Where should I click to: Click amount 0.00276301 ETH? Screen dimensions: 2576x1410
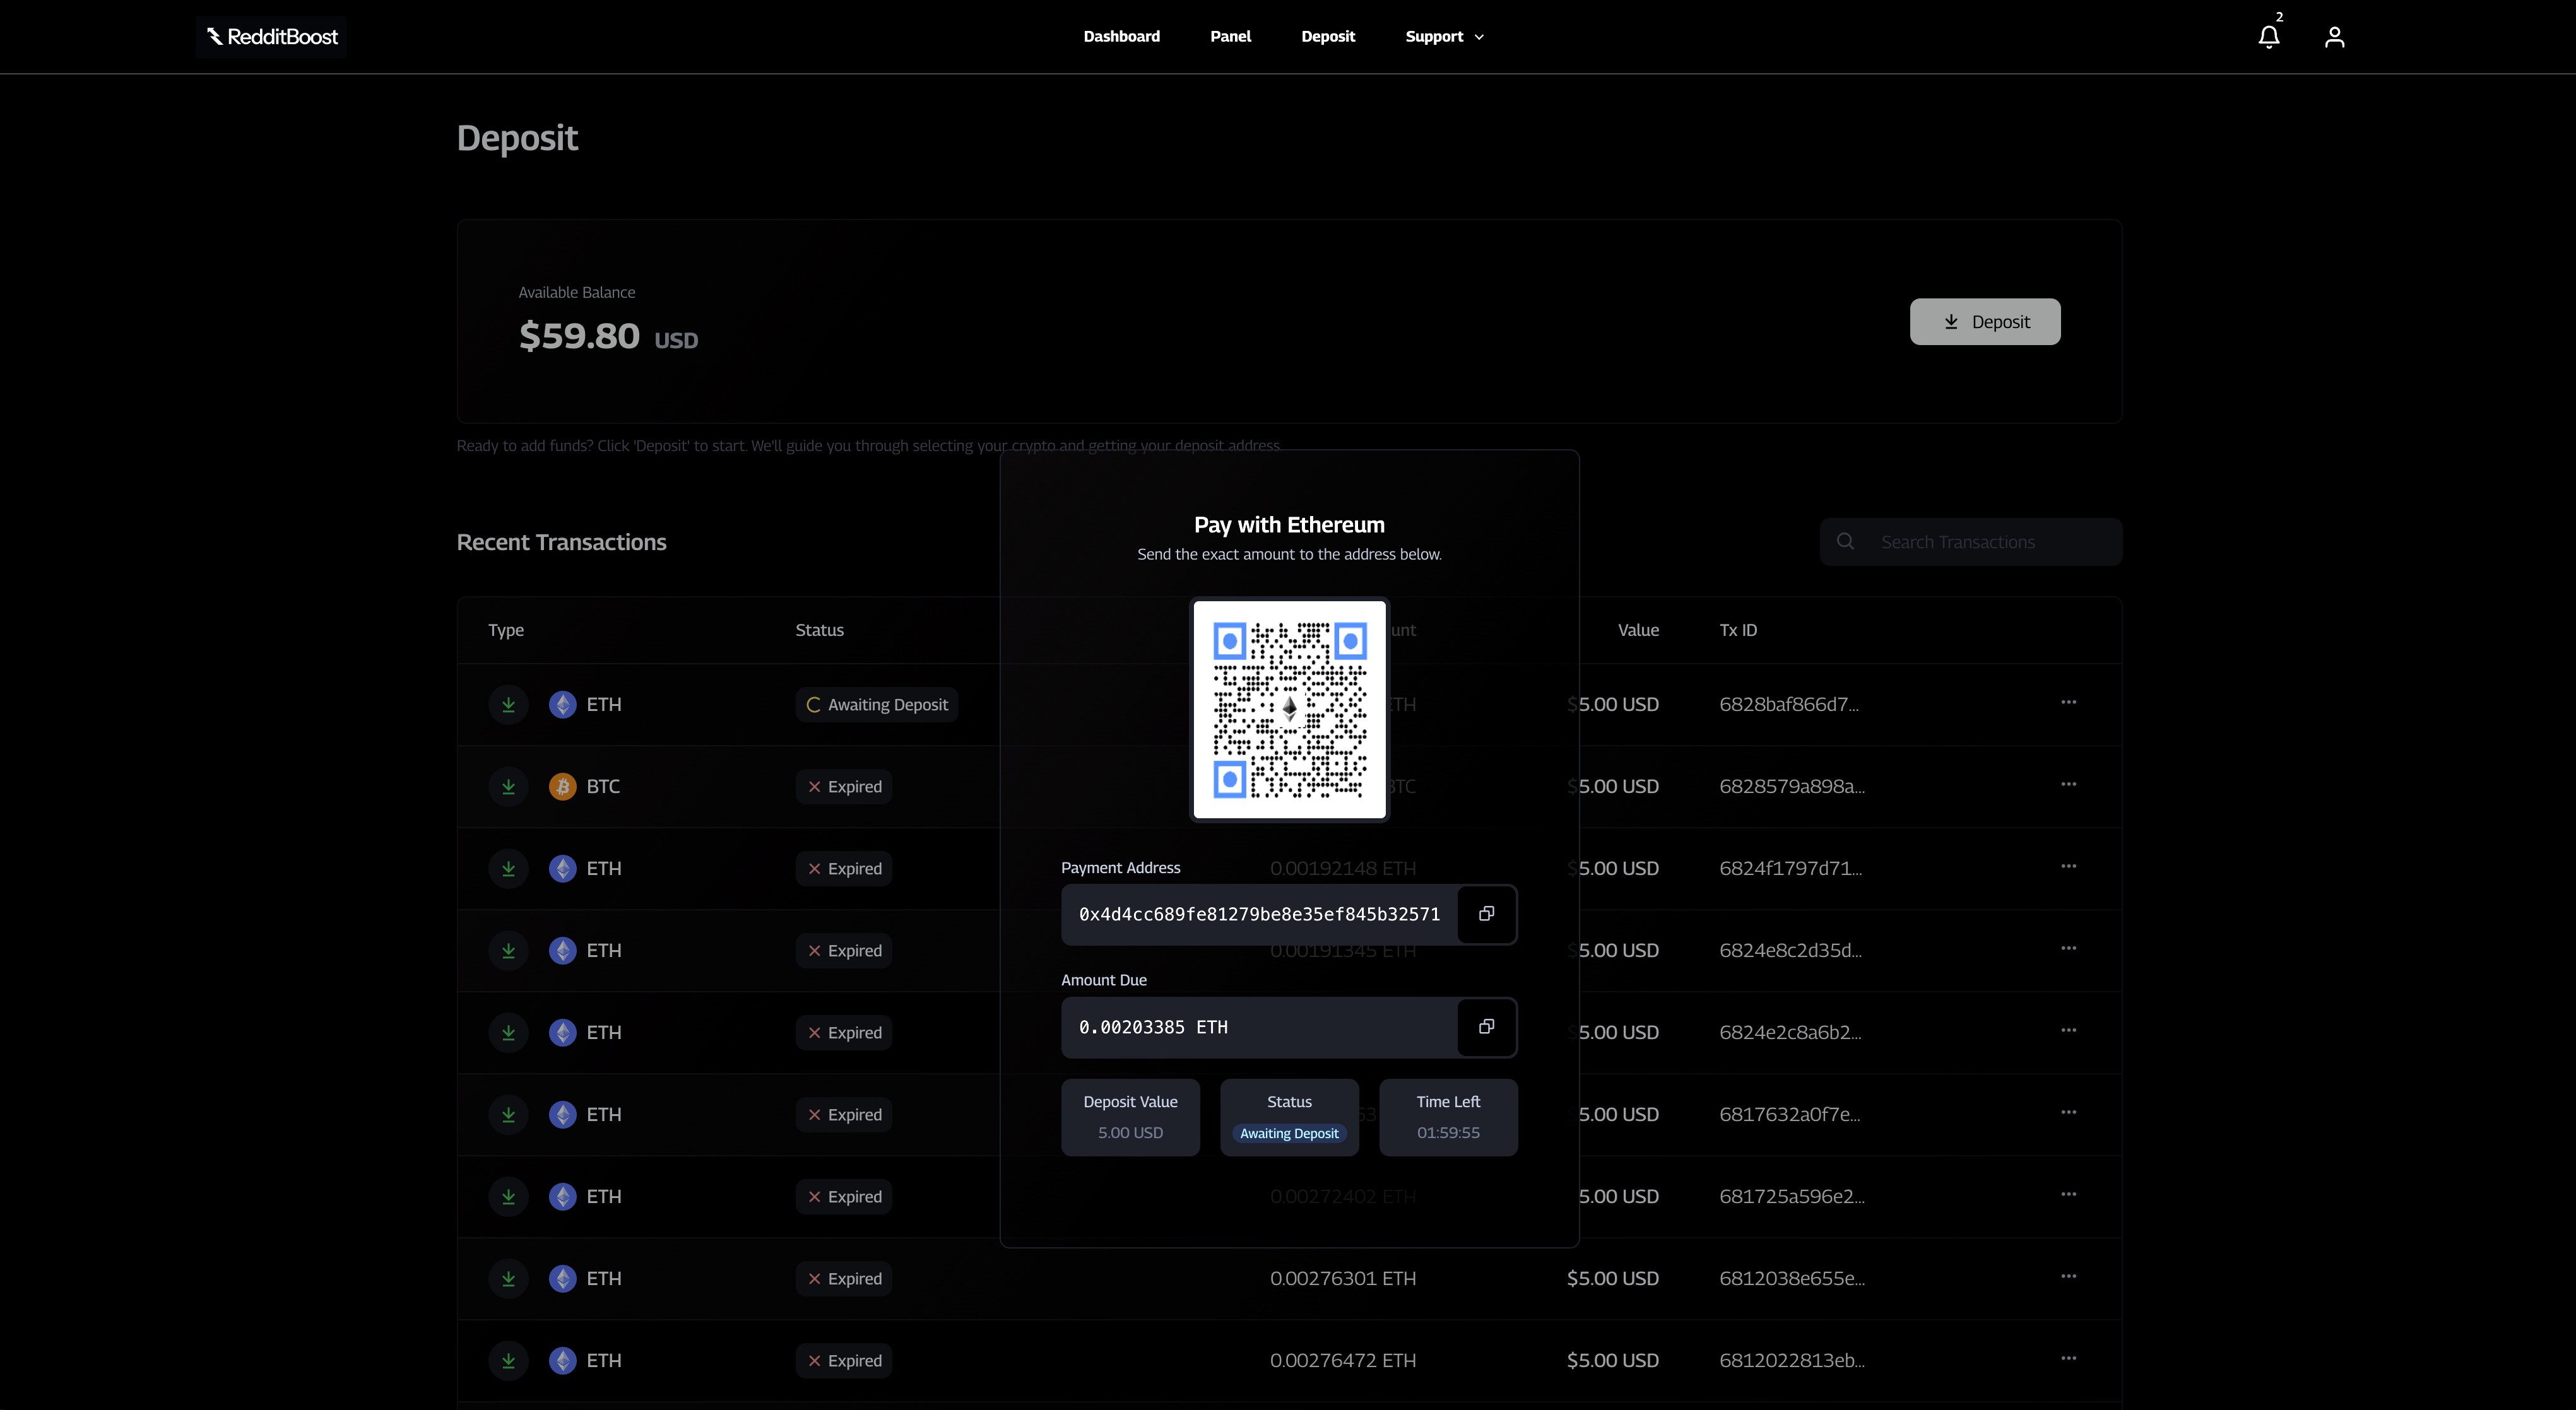tap(1343, 1279)
